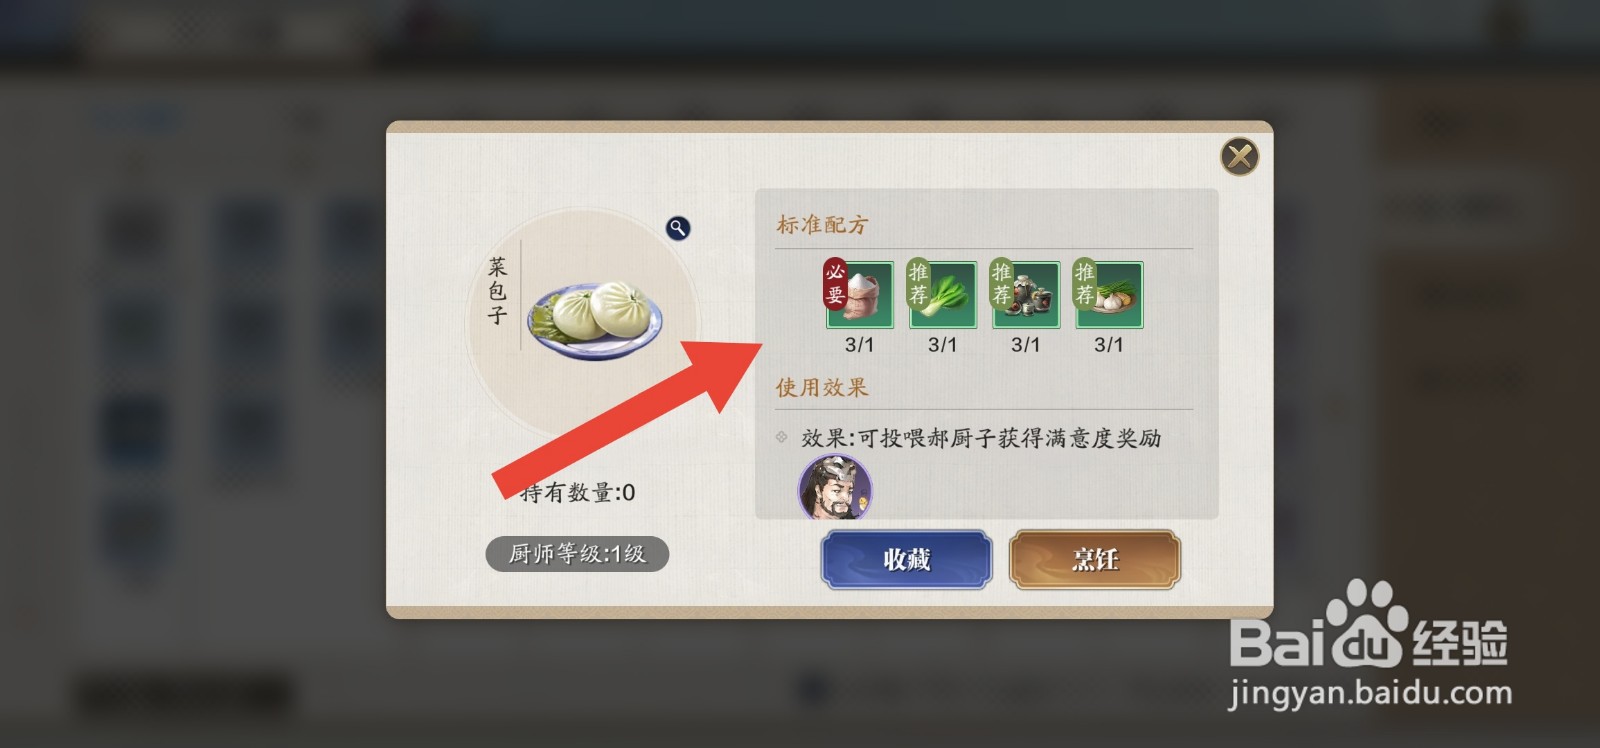Click the jingyan.baidu.com watermark link
1600x748 pixels.
tap(1370, 693)
